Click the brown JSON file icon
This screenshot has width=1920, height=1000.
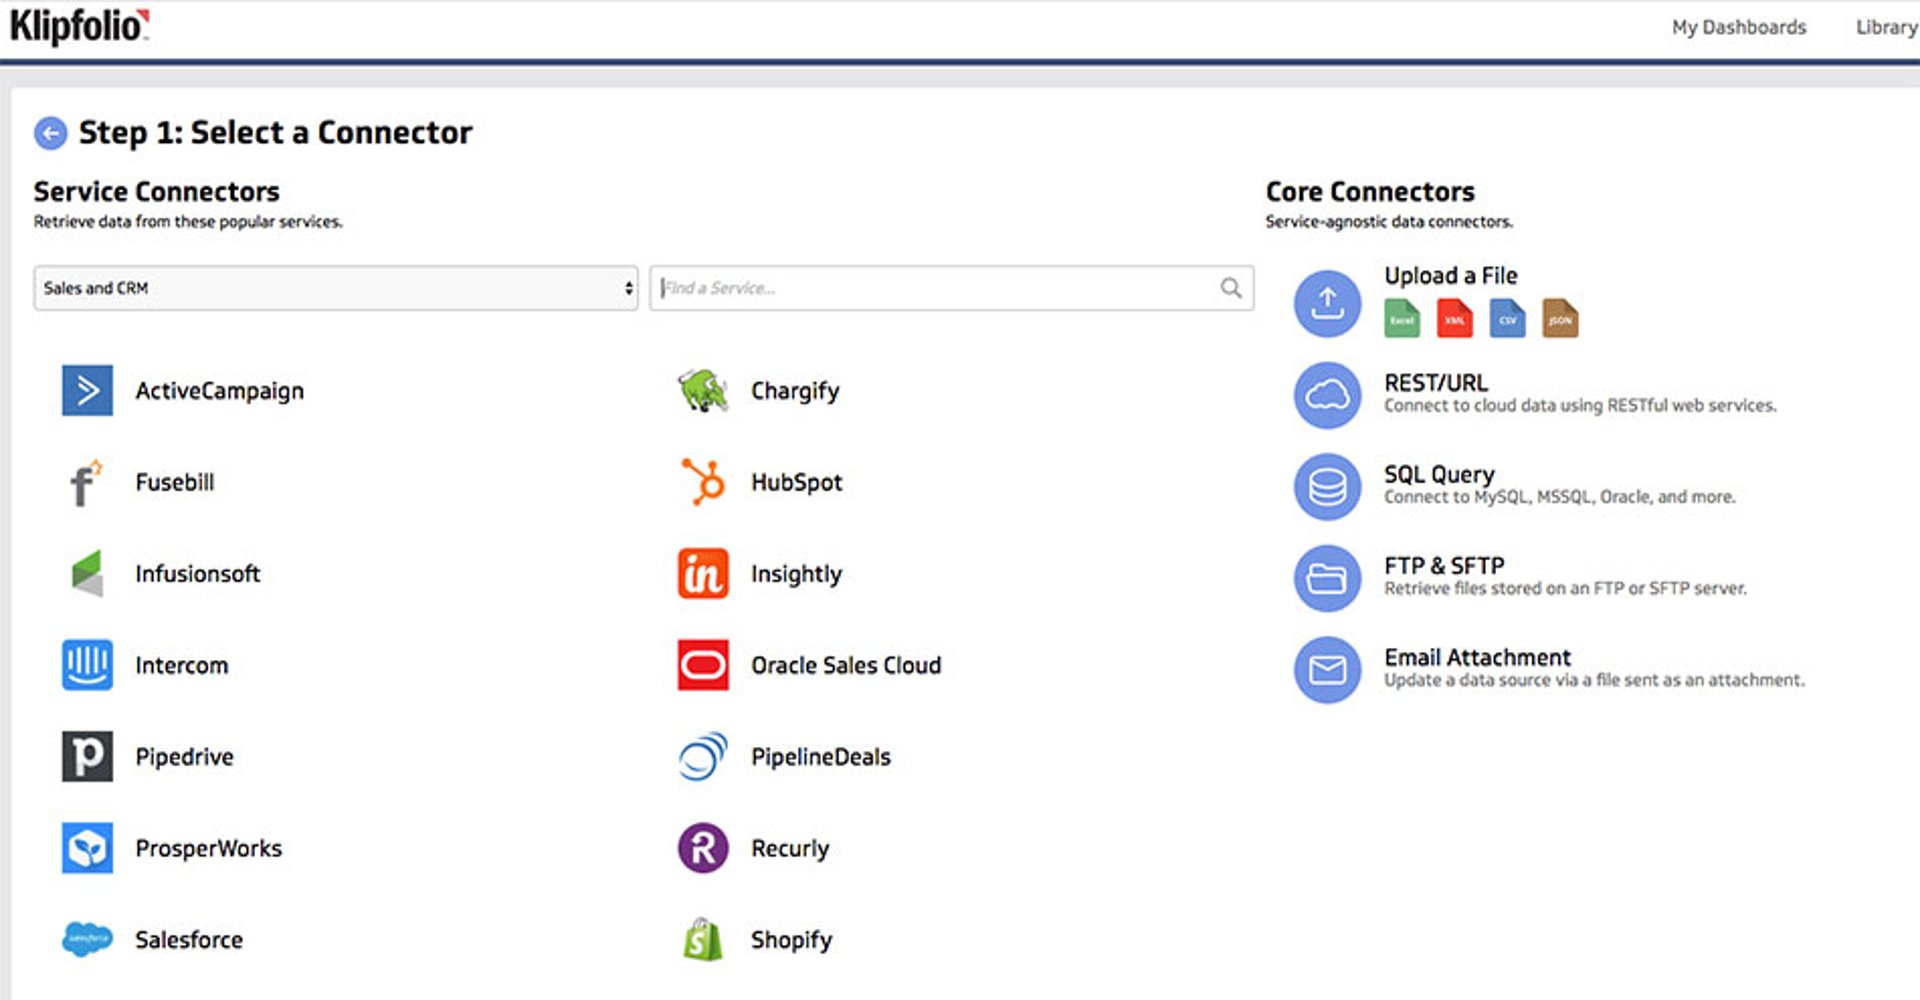1561,318
